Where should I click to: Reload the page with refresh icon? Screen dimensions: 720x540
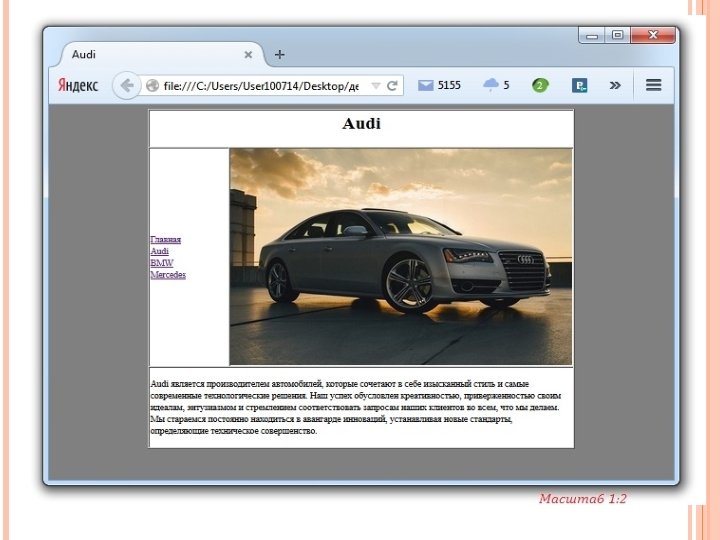pos(392,85)
